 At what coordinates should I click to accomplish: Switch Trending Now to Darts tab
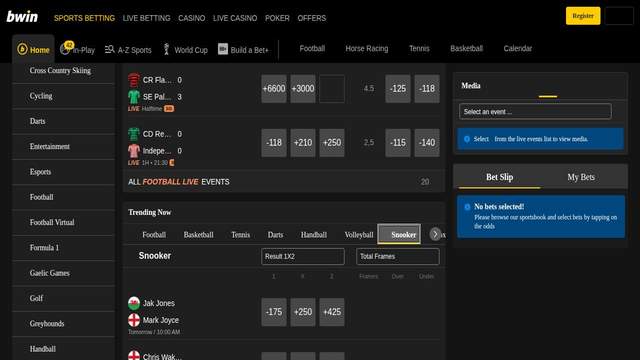(276, 235)
